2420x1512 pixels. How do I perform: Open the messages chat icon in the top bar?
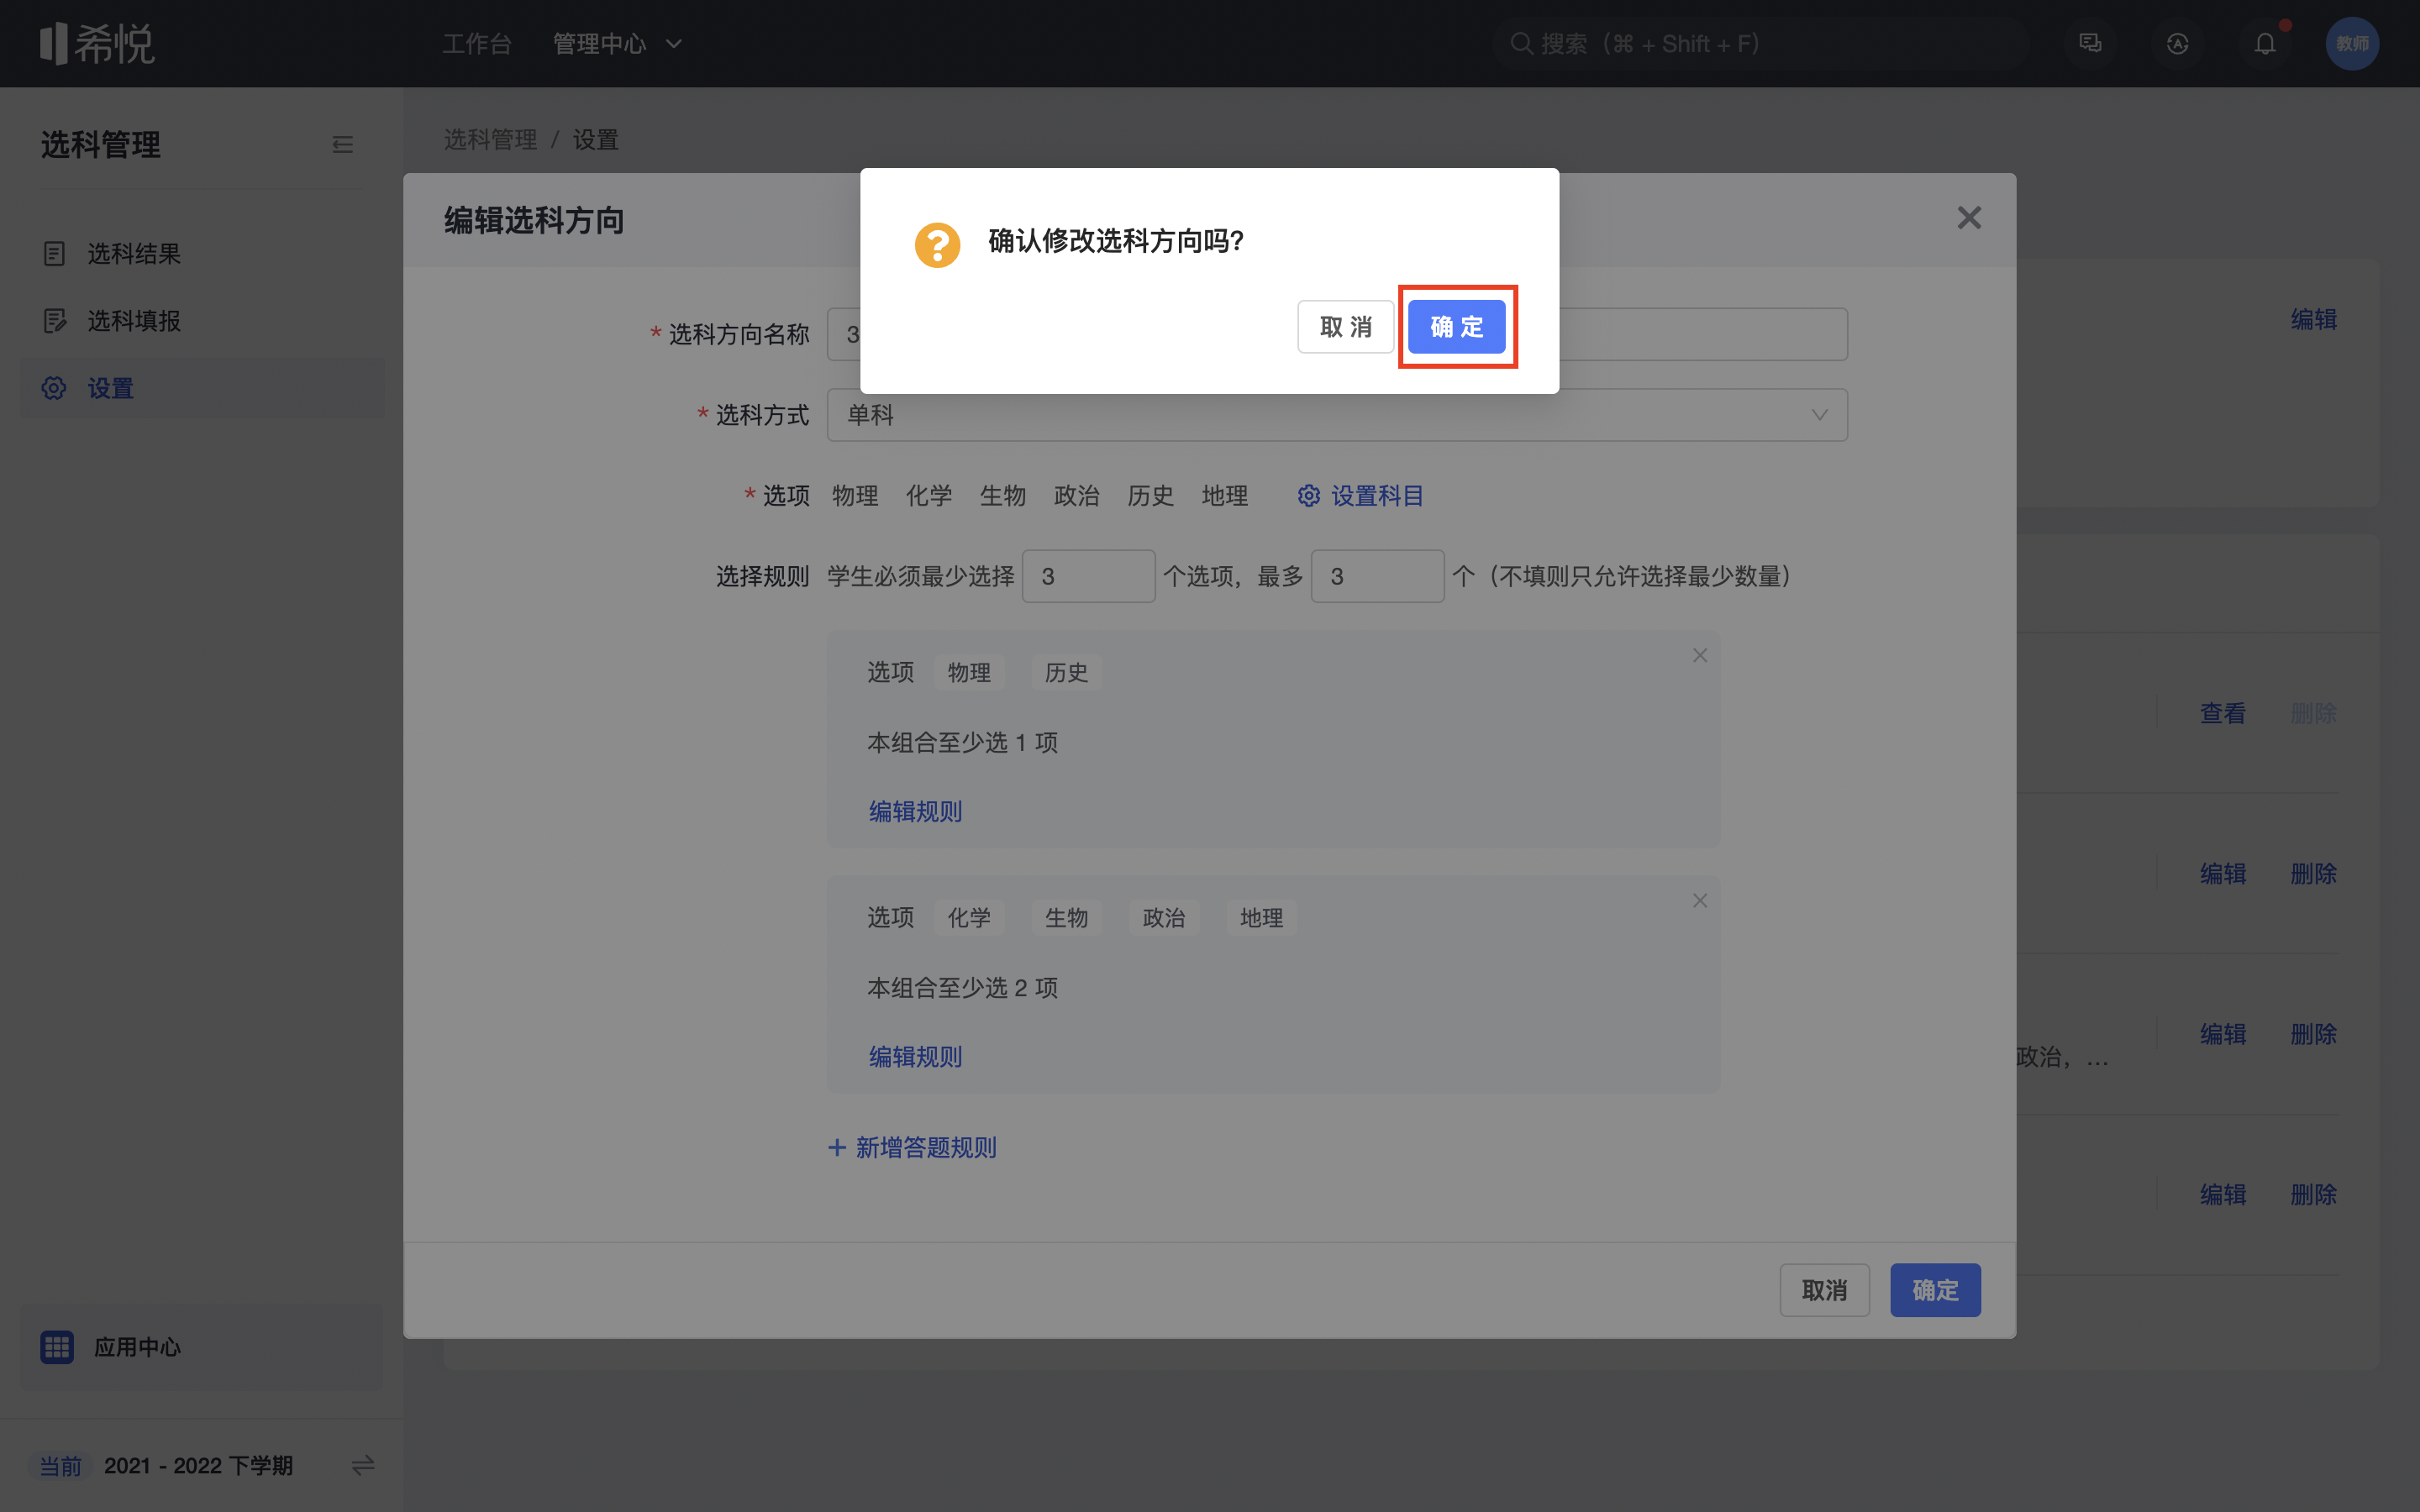(x=2090, y=44)
